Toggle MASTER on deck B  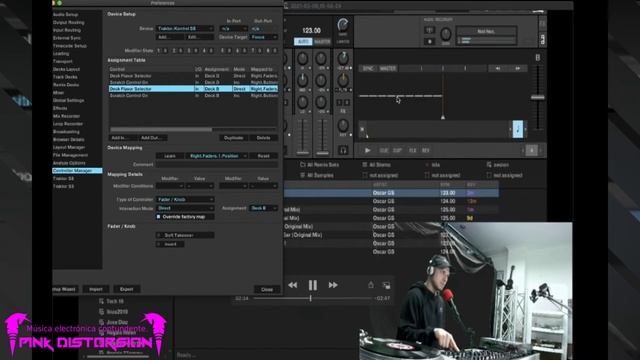(x=388, y=69)
